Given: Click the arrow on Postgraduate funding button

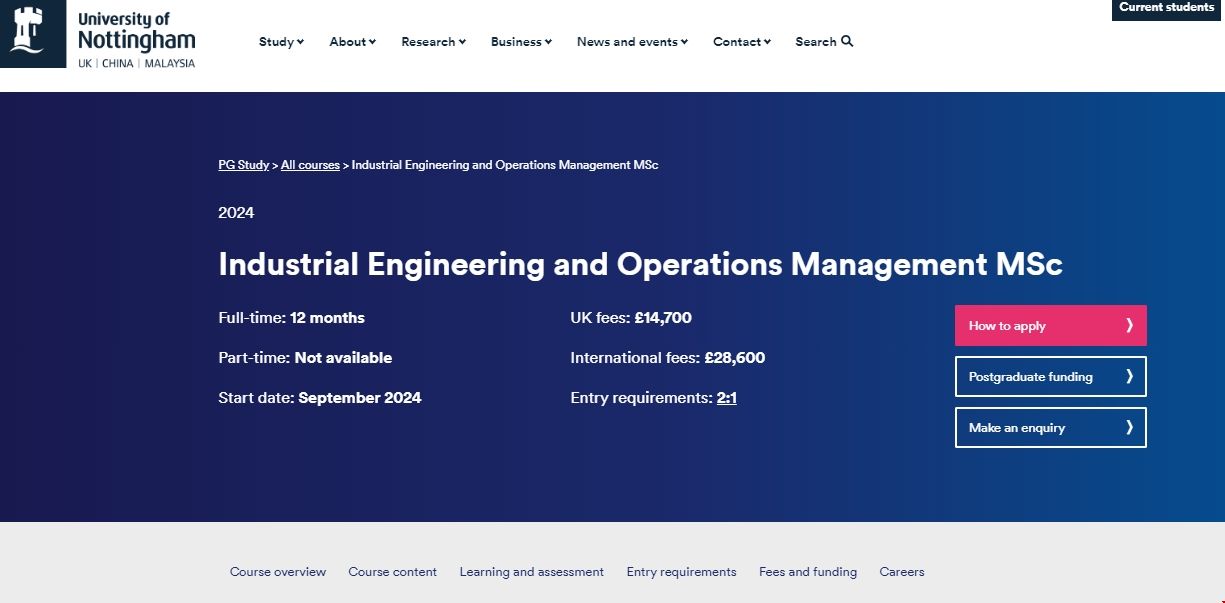Looking at the screenshot, I should pos(1129,376).
